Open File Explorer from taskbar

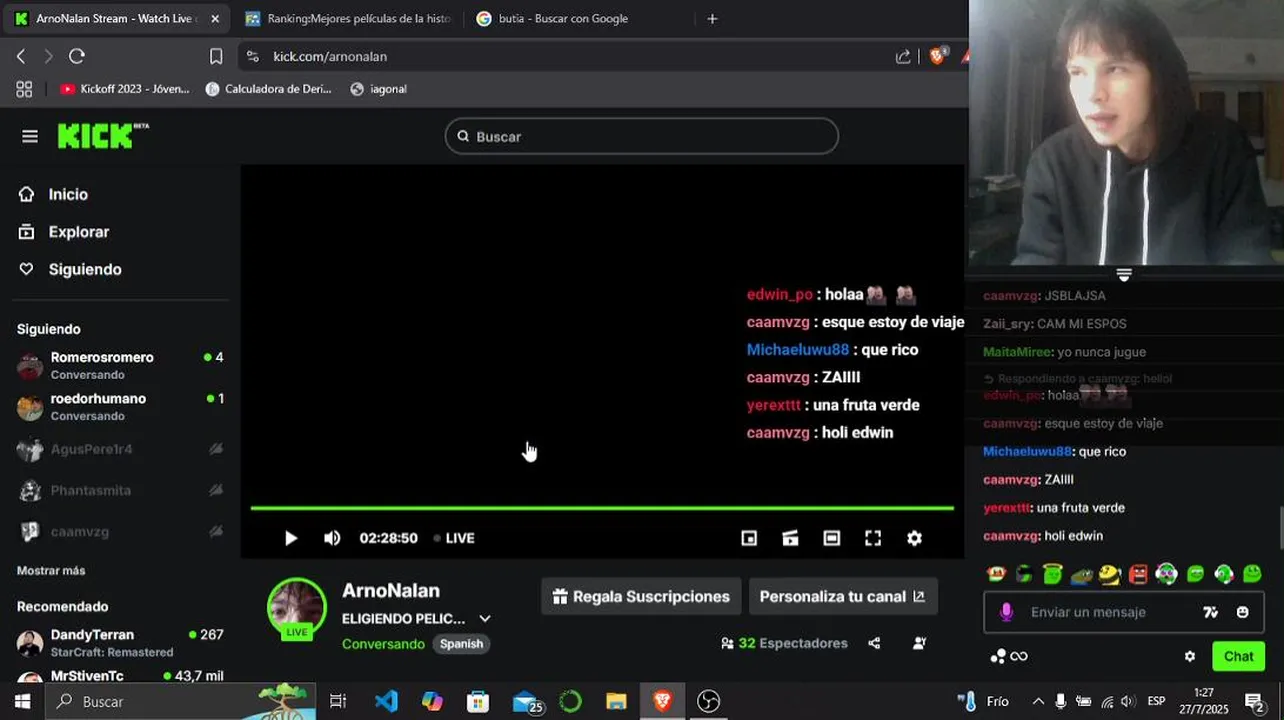click(x=616, y=701)
